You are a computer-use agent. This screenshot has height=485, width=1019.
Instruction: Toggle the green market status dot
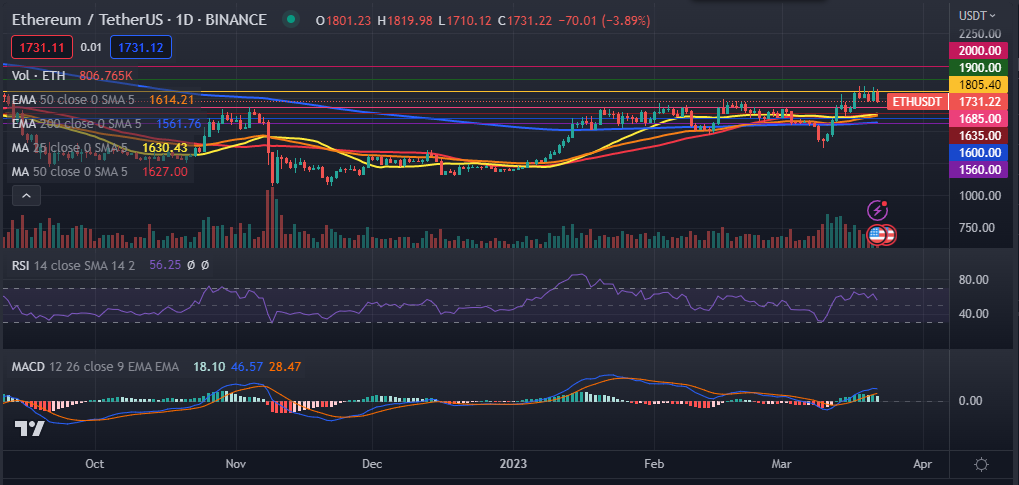[x=292, y=20]
